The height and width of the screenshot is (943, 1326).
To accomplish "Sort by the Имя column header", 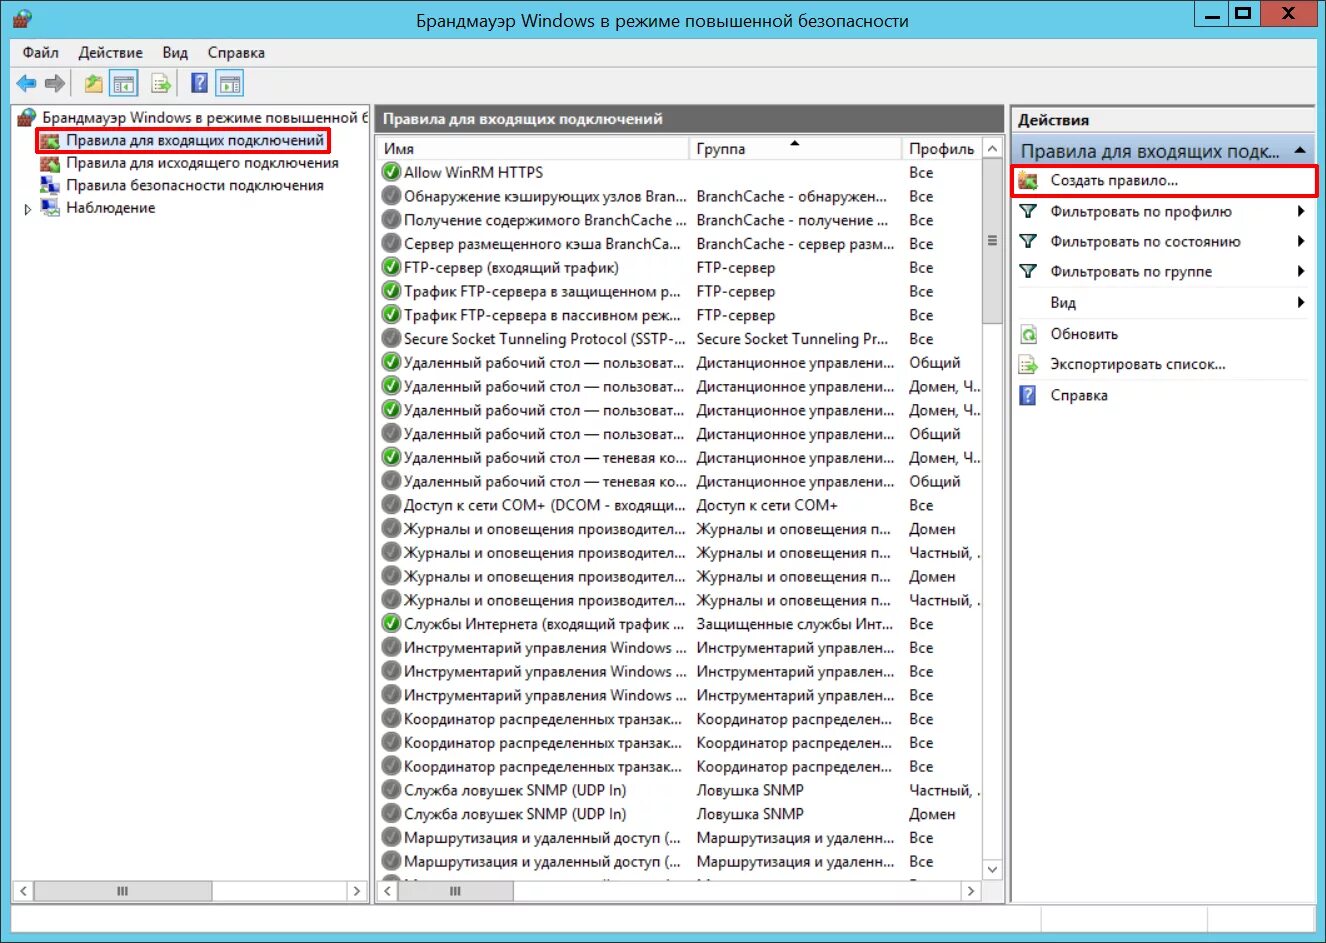I will (x=534, y=148).
